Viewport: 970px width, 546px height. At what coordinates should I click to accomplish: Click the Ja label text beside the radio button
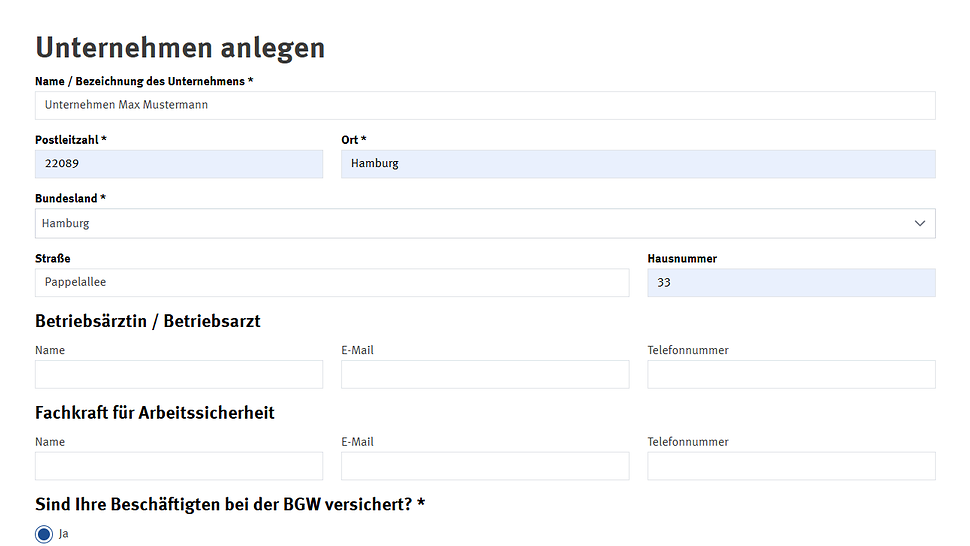click(63, 534)
